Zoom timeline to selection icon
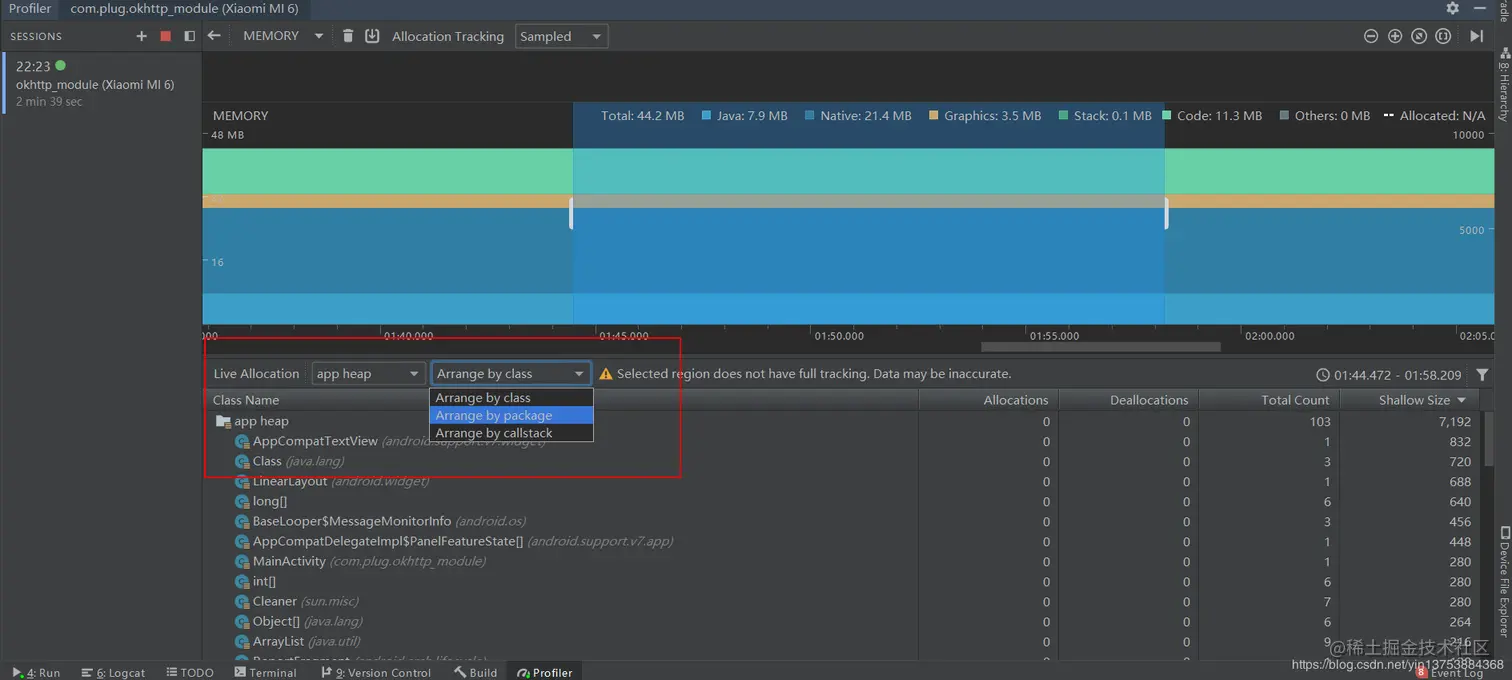This screenshot has height=680, width=1512. coord(1443,36)
